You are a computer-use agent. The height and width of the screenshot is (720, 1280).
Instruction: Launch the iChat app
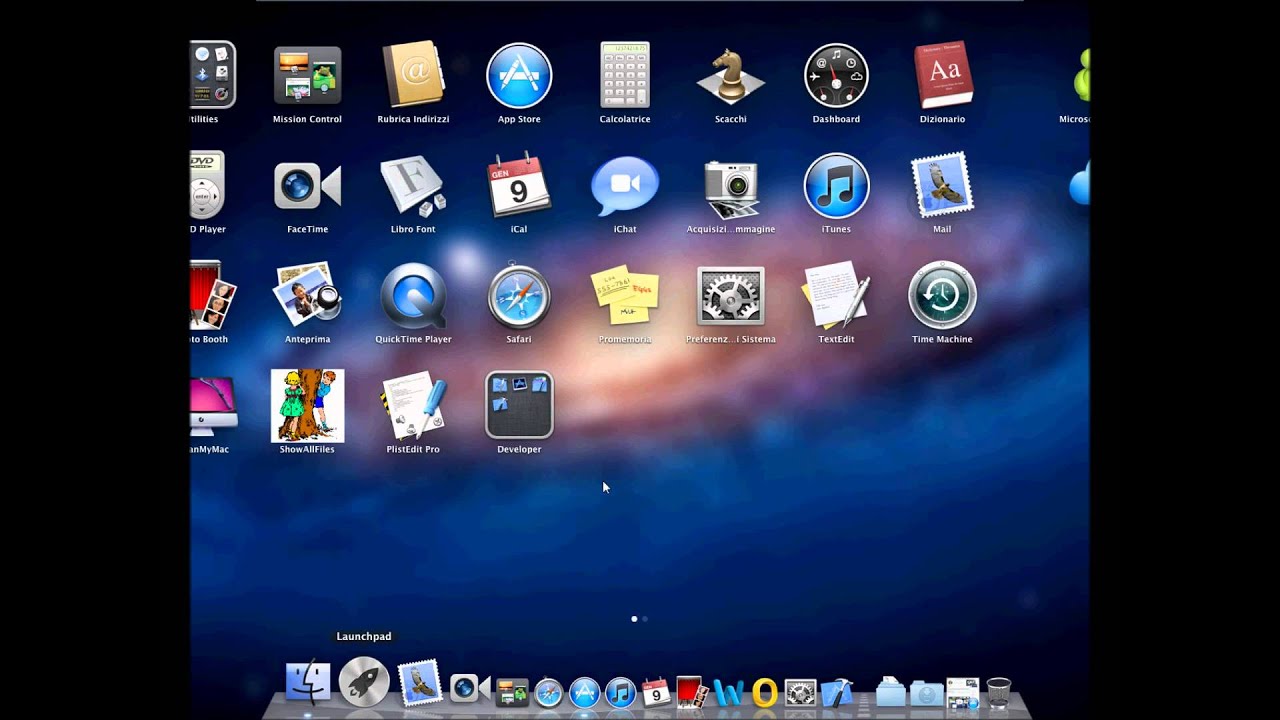pos(625,185)
